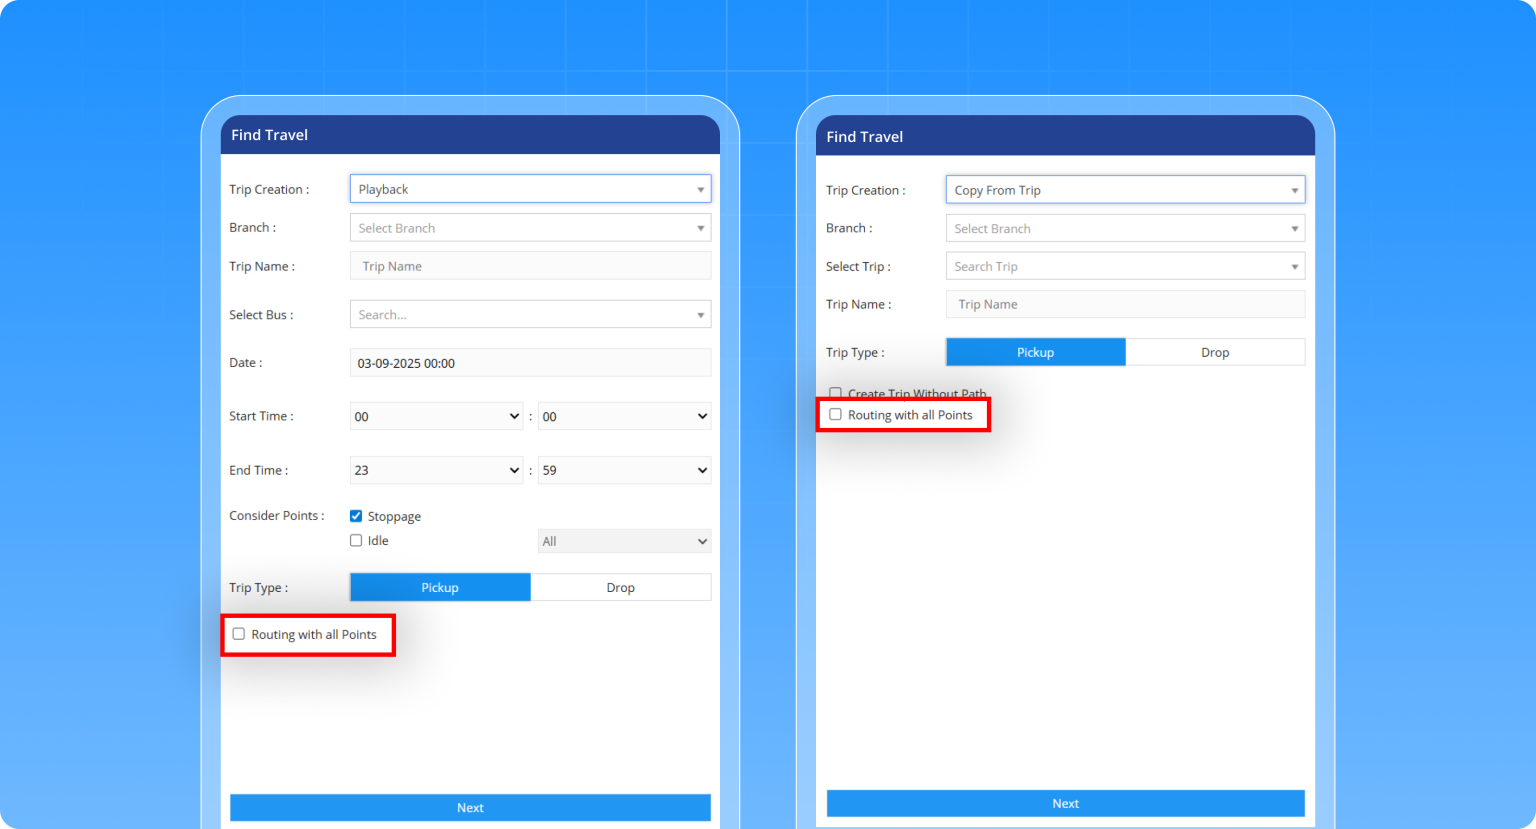This screenshot has width=1536, height=829.
Task: Tick Routing with all Points in the Playback form
Action: pyautogui.click(x=239, y=634)
